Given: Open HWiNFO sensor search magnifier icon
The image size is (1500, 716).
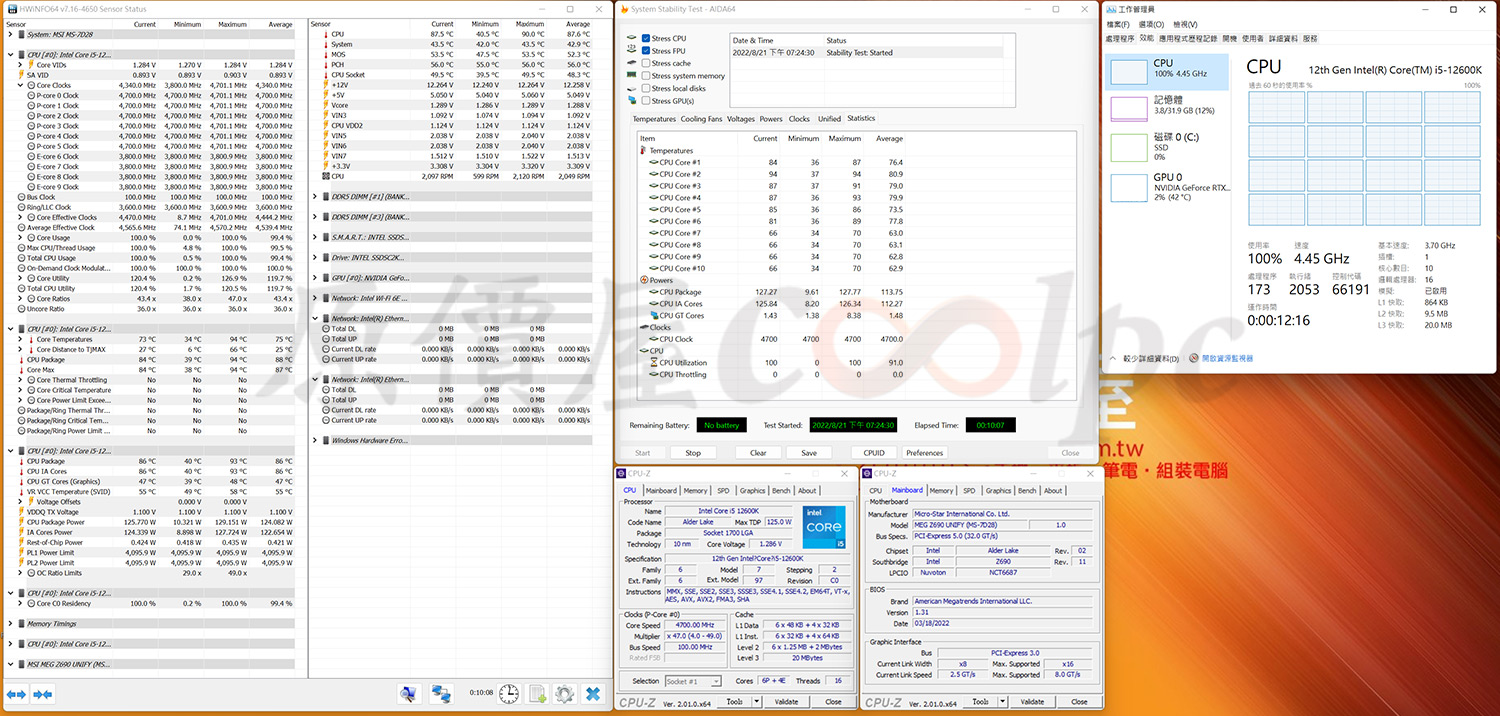Looking at the screenshot, I should point(409,693).
